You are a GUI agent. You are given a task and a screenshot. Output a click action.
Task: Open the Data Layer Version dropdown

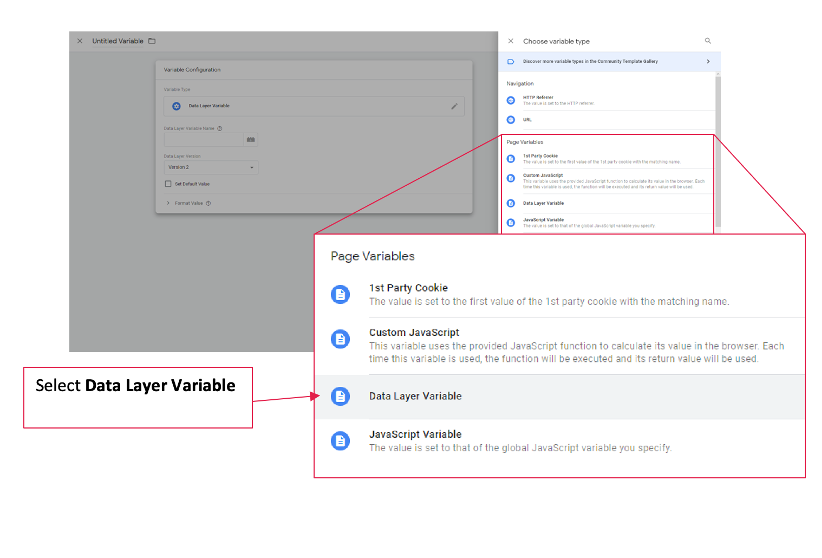click(x=210, y=167)
